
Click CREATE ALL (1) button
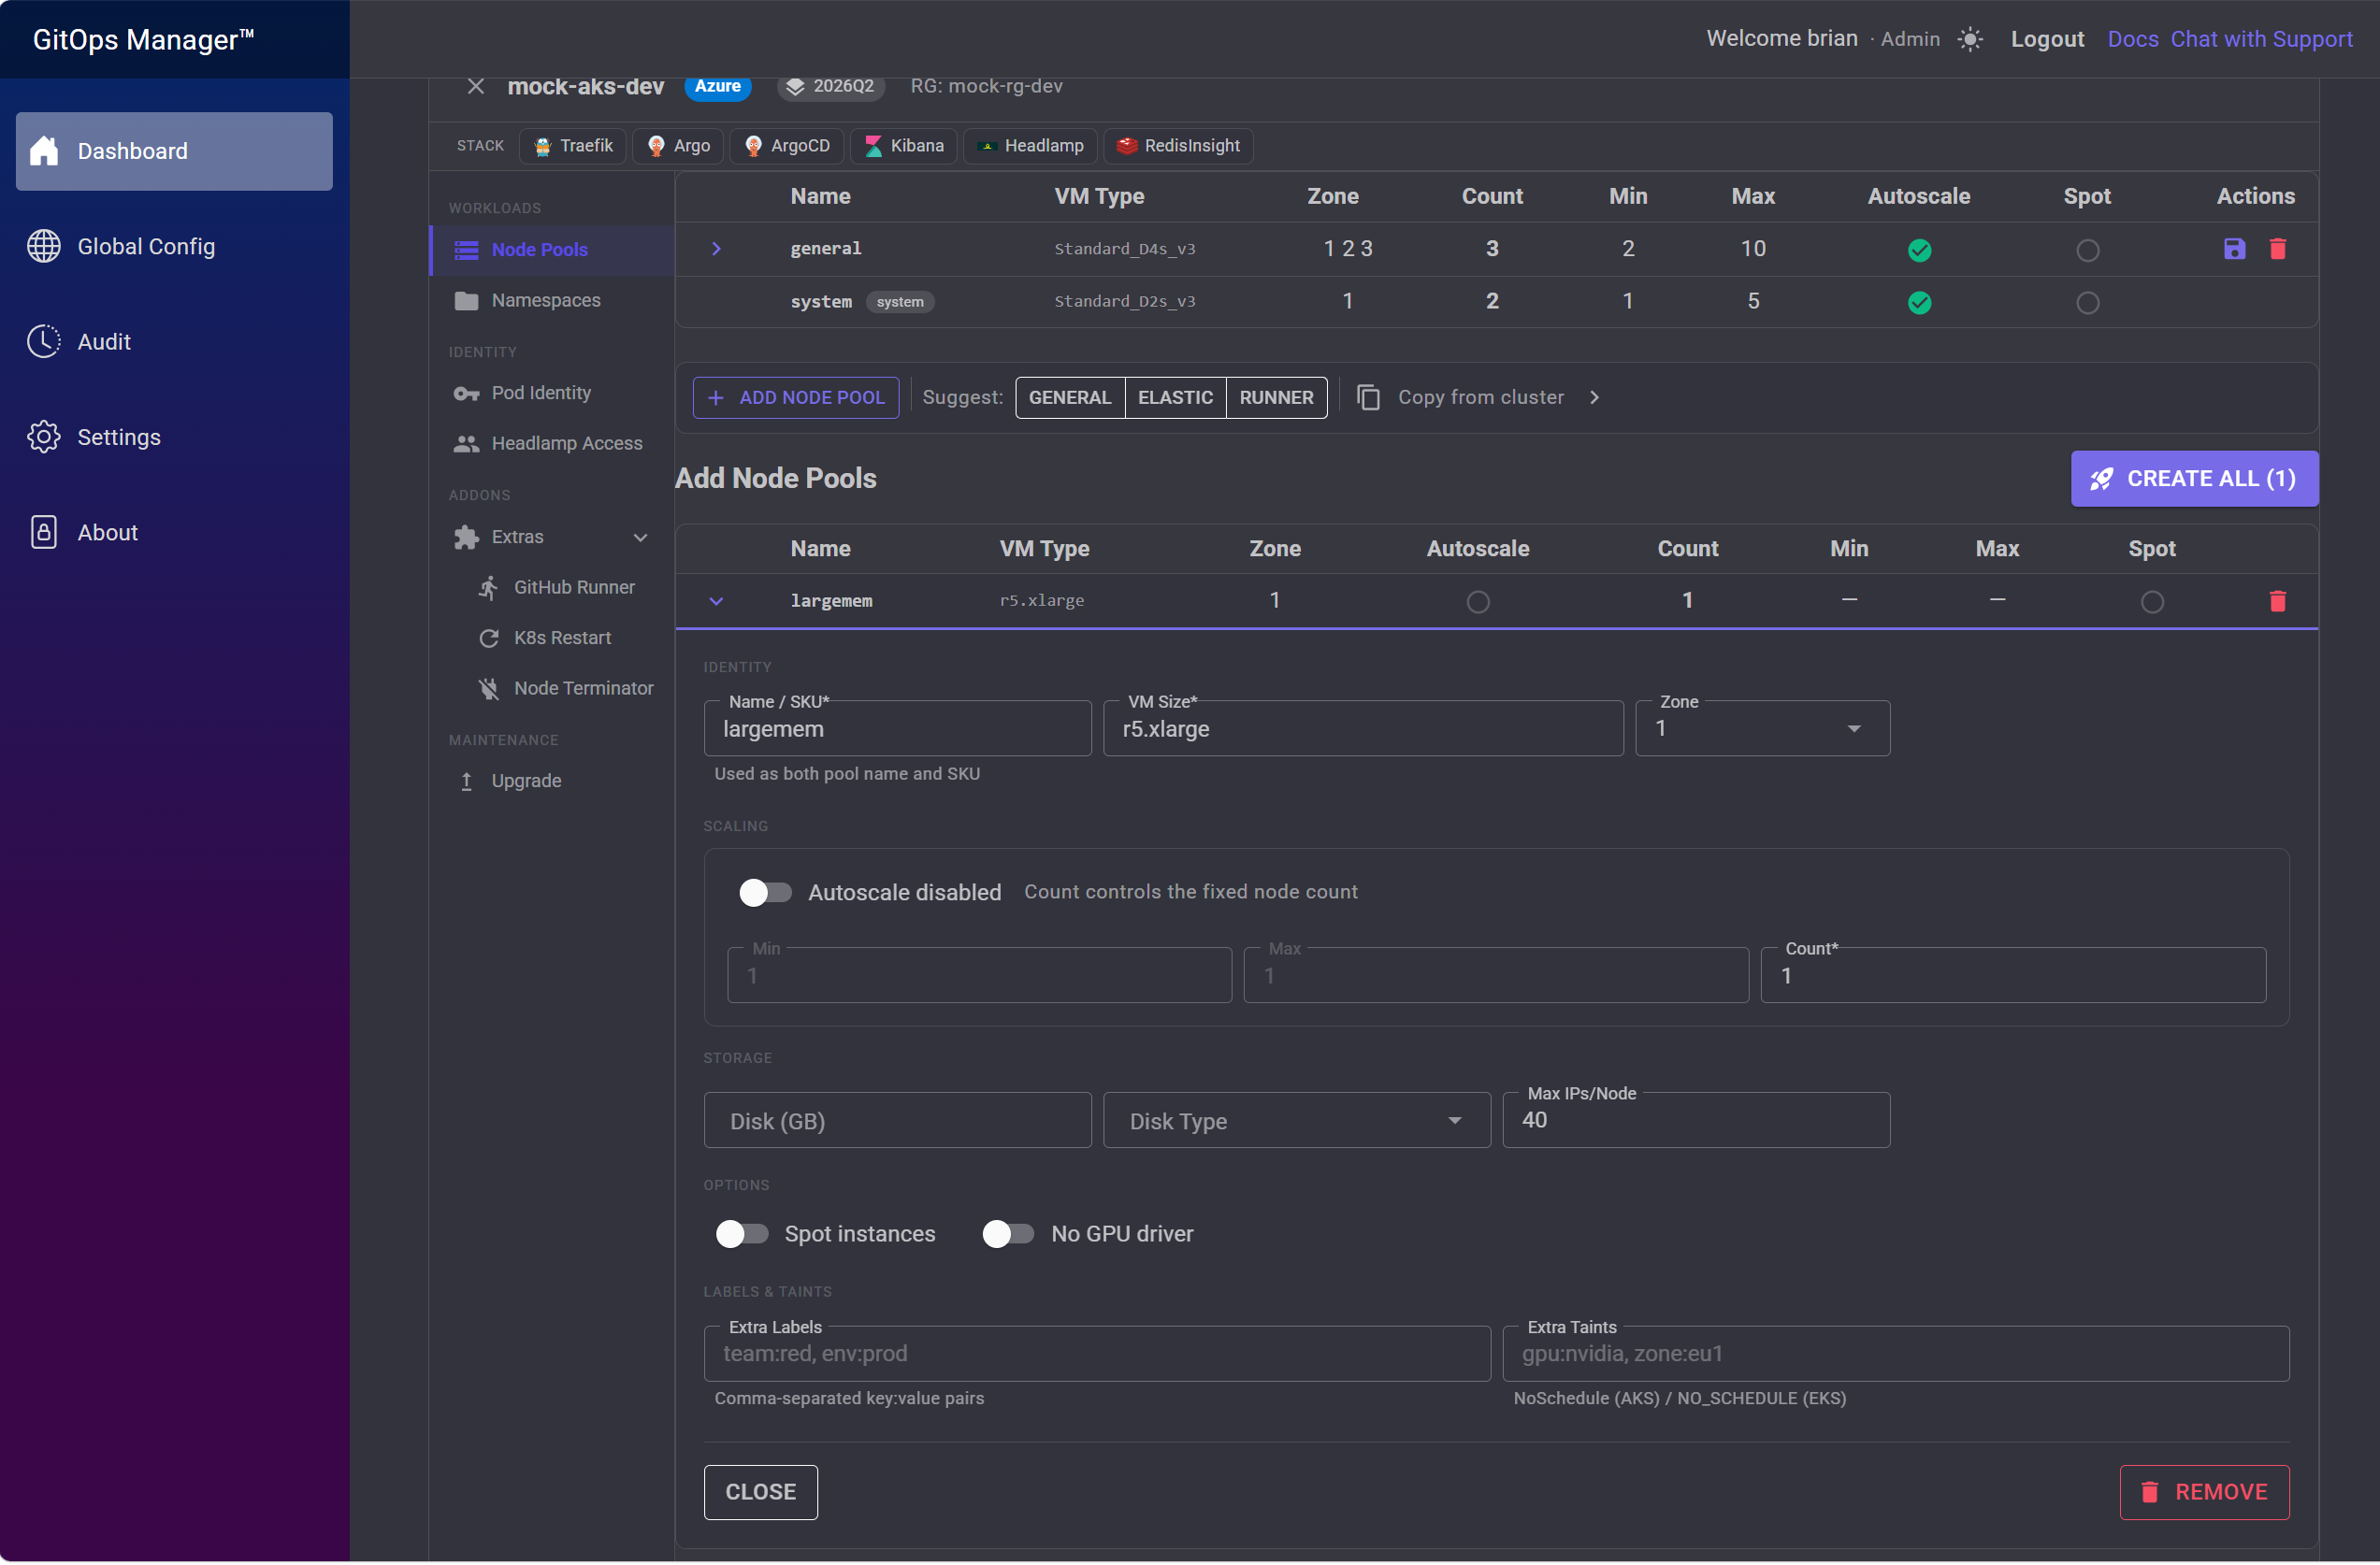click(2195, 479)
